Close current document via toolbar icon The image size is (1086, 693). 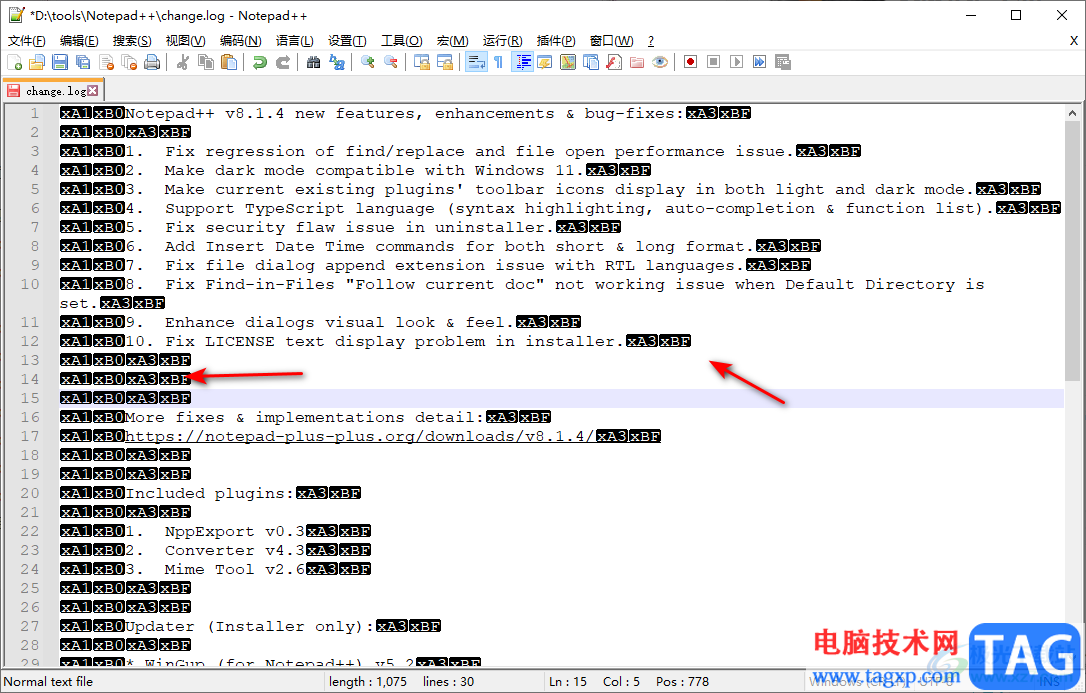pyautogui.click(x=106, y=62)
